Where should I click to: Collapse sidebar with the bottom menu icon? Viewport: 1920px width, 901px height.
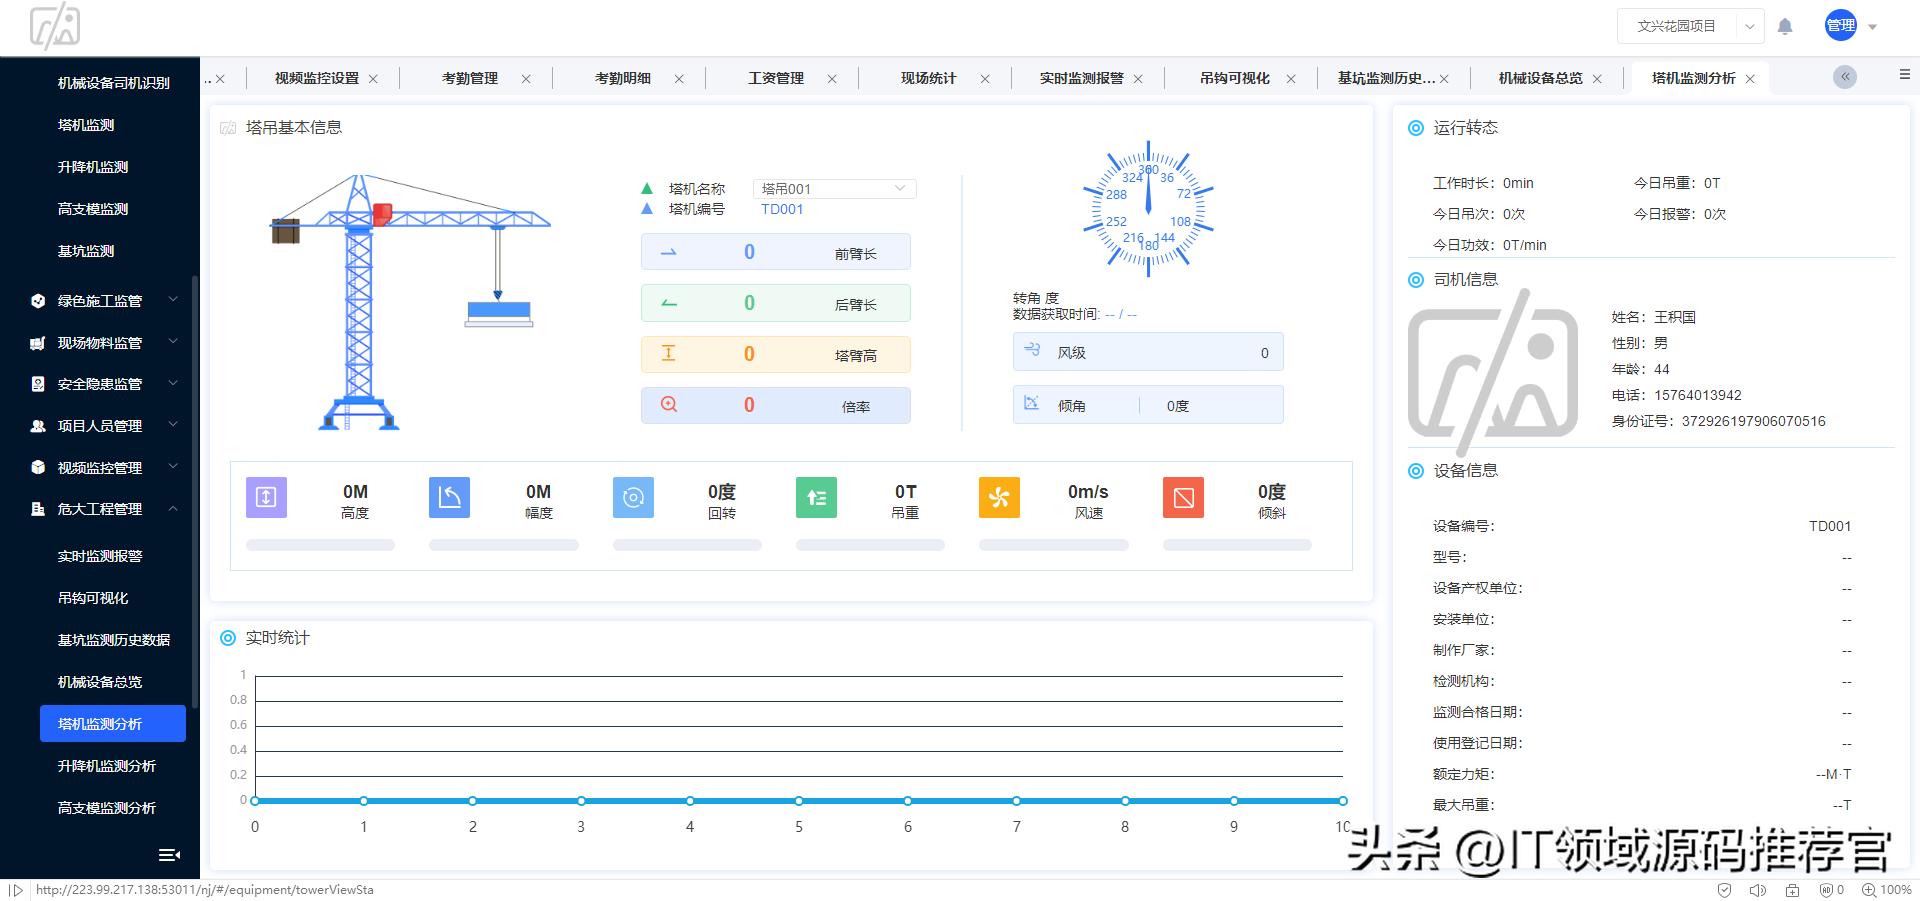tap(169, 854)
